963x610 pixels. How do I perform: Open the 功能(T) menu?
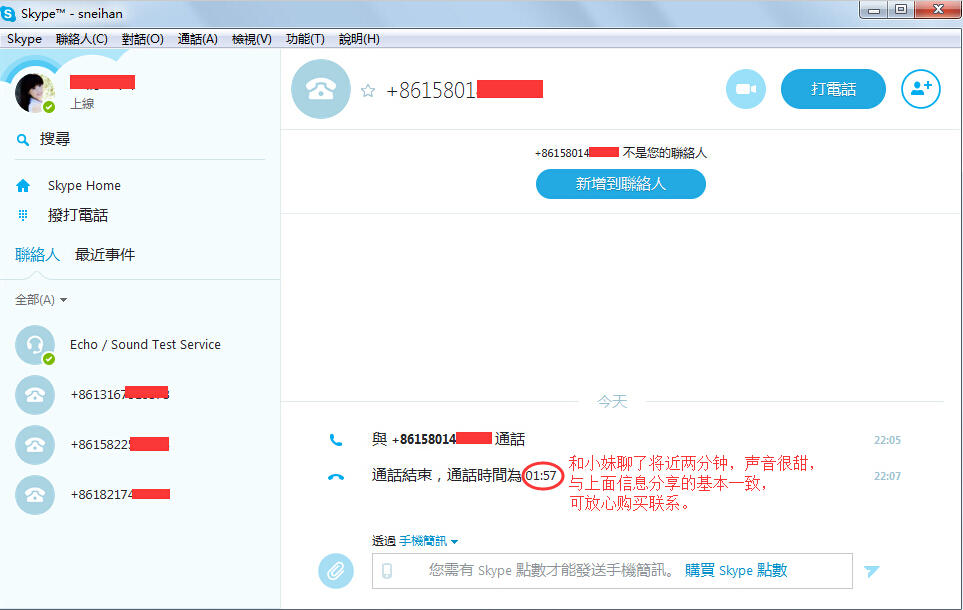305,39
